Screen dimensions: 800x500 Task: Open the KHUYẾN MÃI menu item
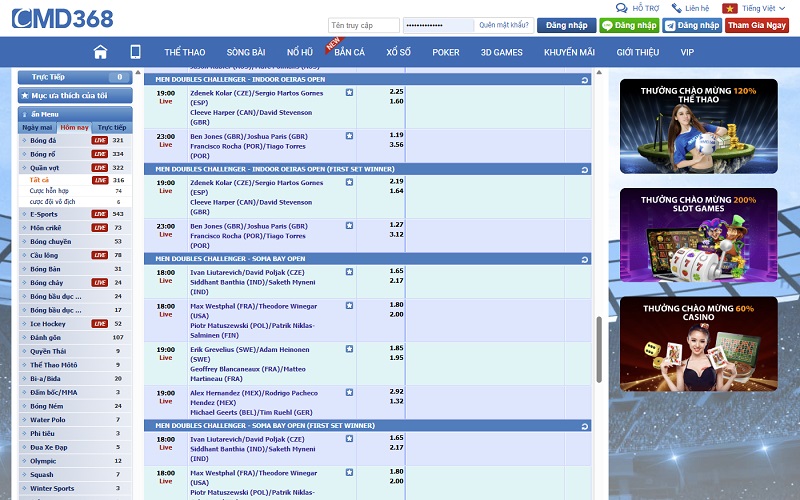click(x=569, y=52)
